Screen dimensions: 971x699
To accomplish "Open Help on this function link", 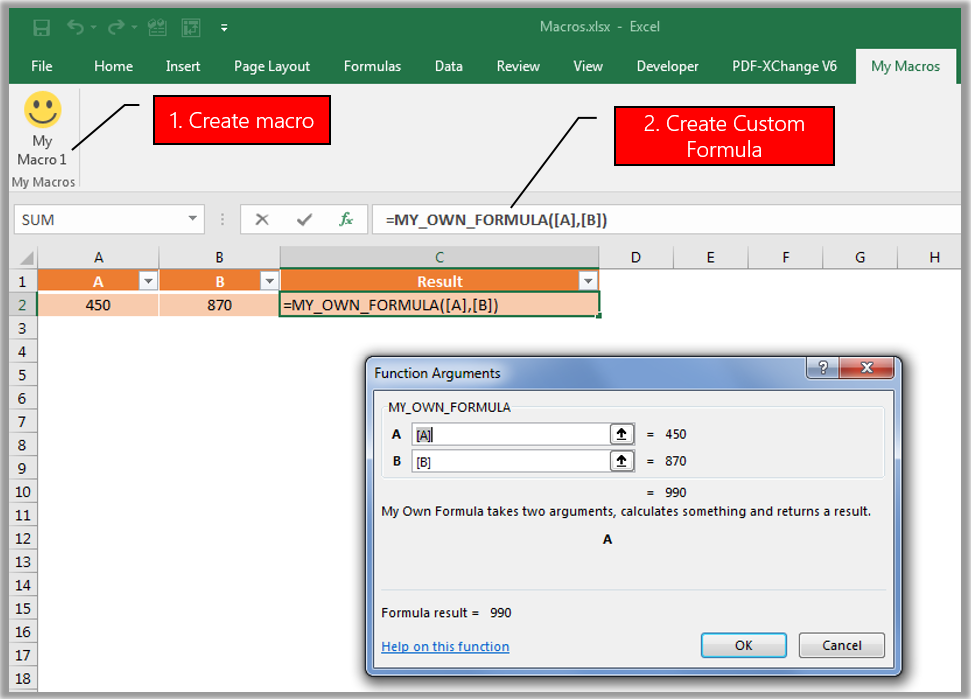I will (x=445, y=646).
